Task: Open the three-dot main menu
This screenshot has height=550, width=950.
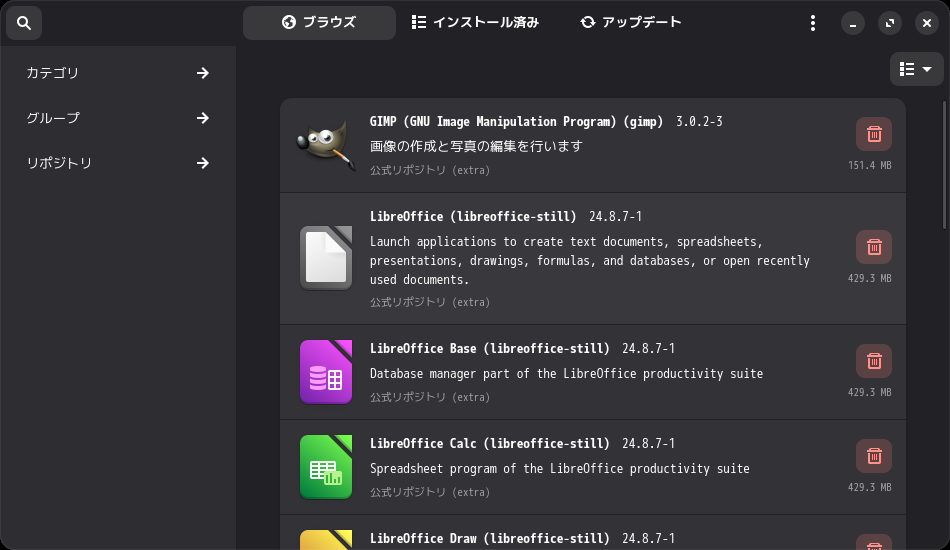Action: click(813, 23)
